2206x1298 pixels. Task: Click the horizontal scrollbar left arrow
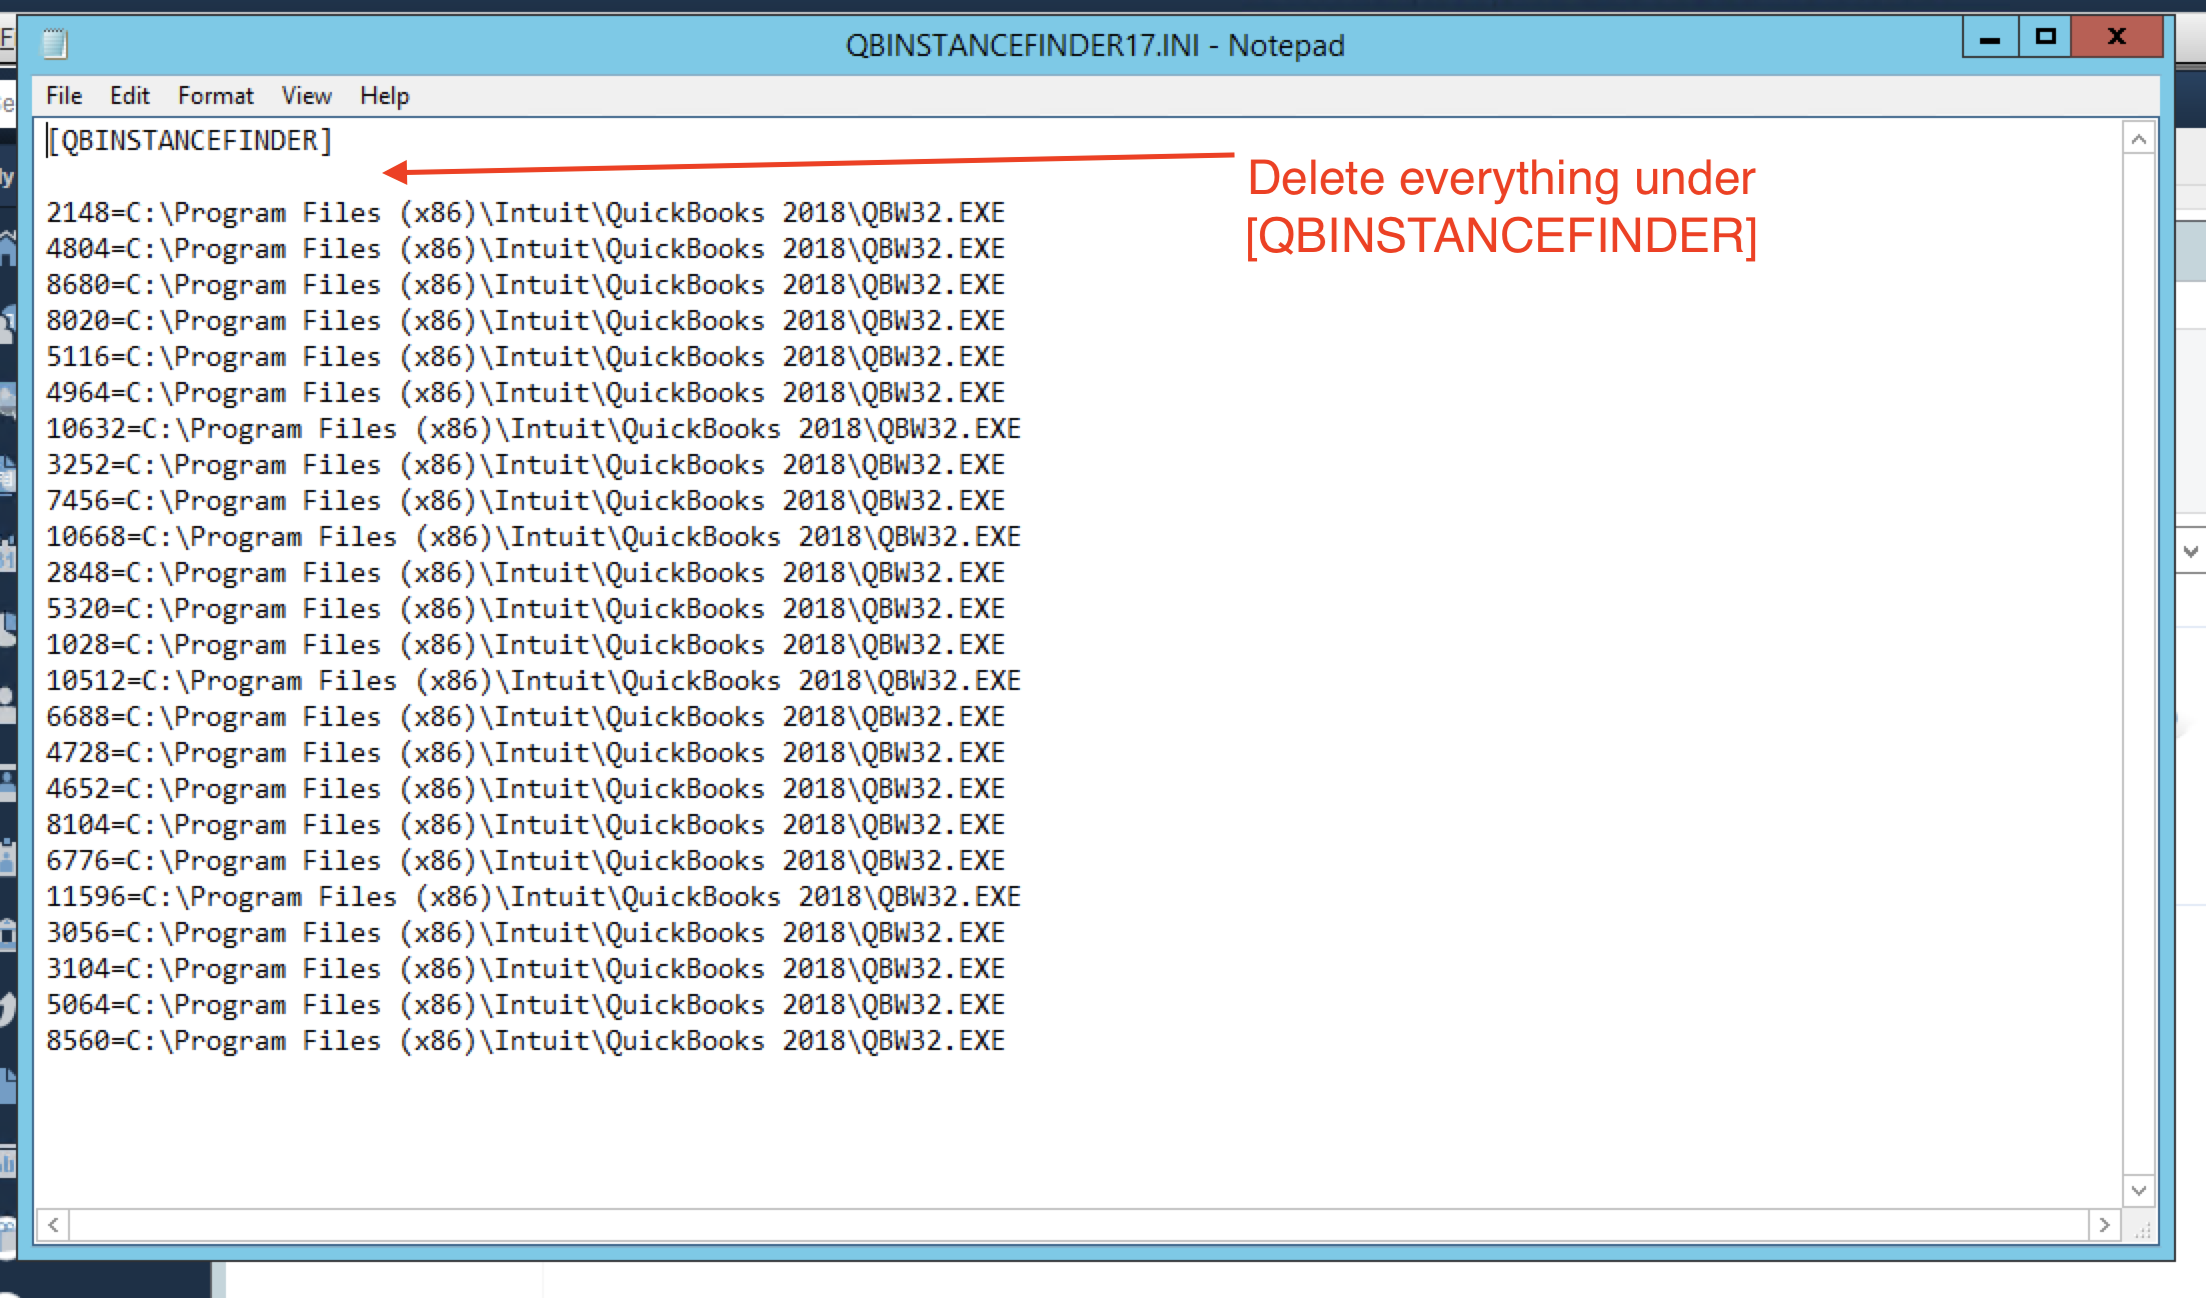(x=53, y=1225)
